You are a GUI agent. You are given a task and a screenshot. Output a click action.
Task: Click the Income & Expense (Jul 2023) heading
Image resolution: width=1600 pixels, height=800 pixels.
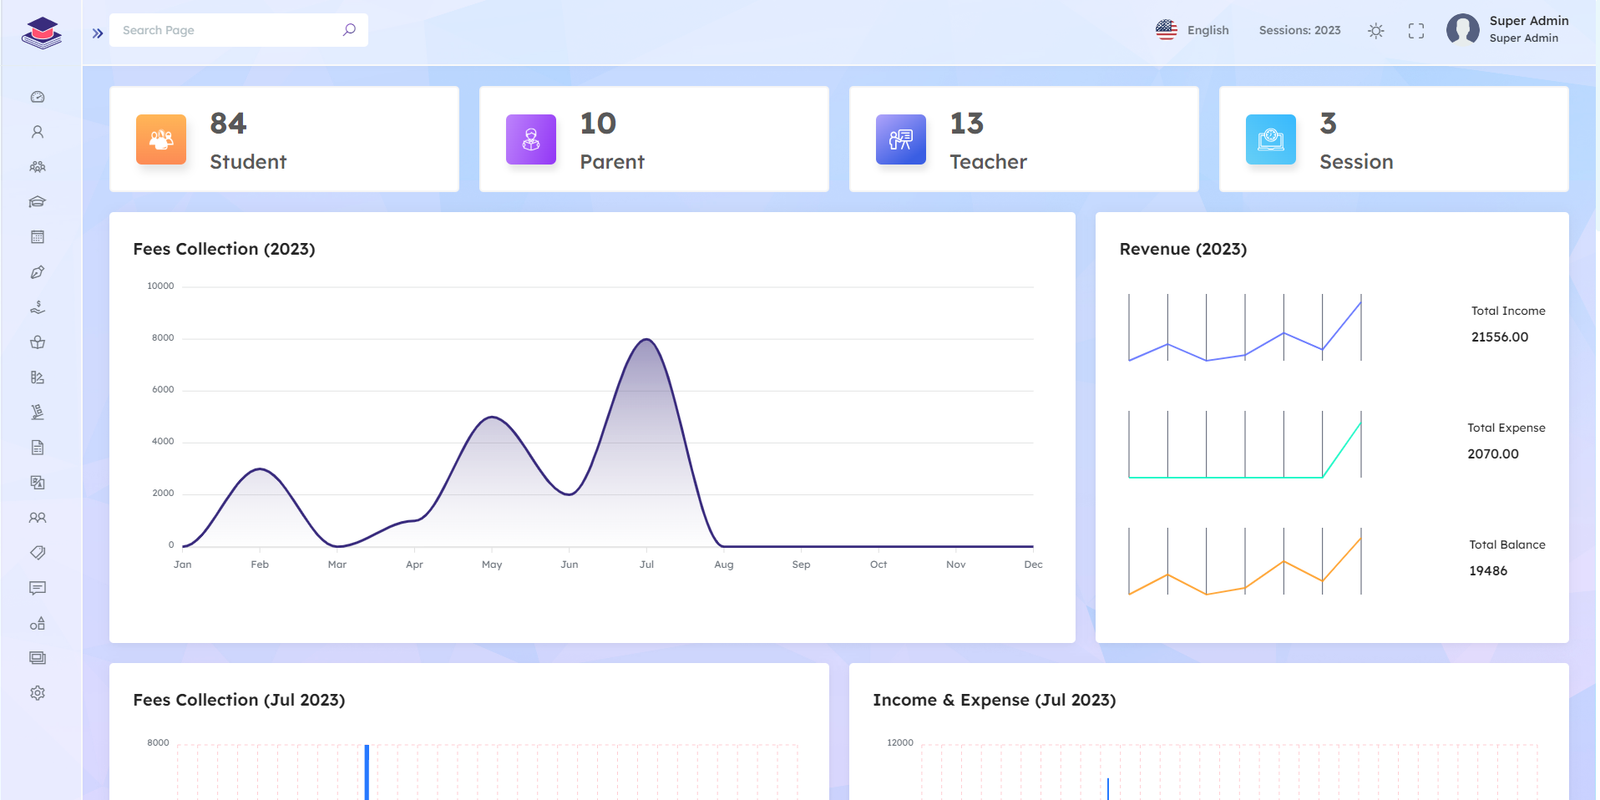[994, 700]
